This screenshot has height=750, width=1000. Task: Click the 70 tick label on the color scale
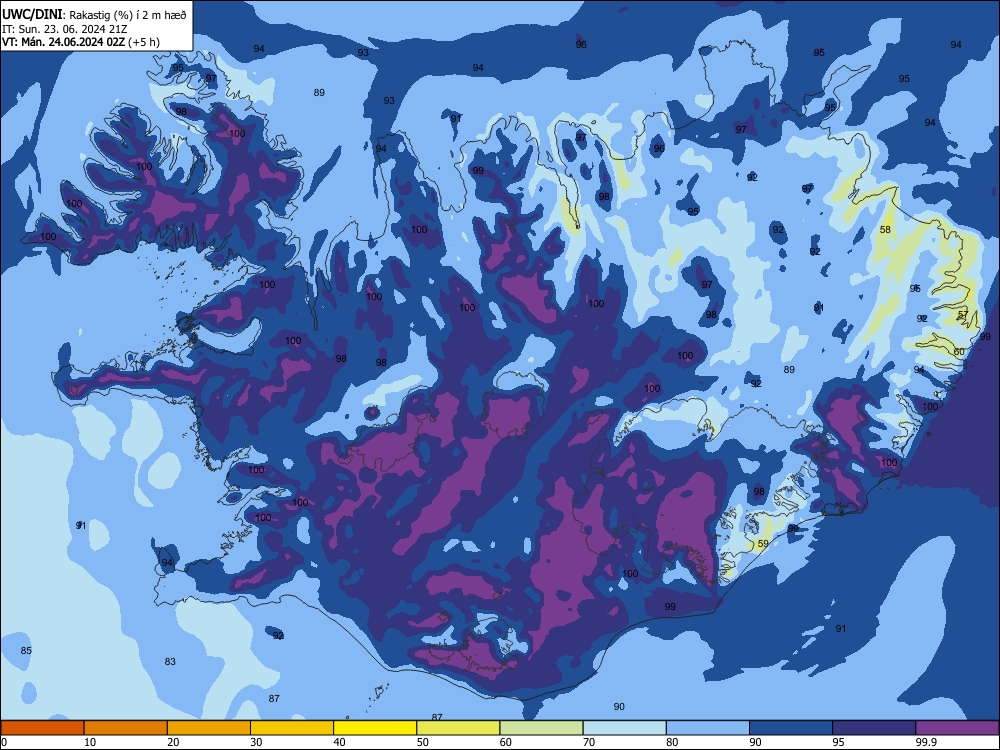point(589,742)
